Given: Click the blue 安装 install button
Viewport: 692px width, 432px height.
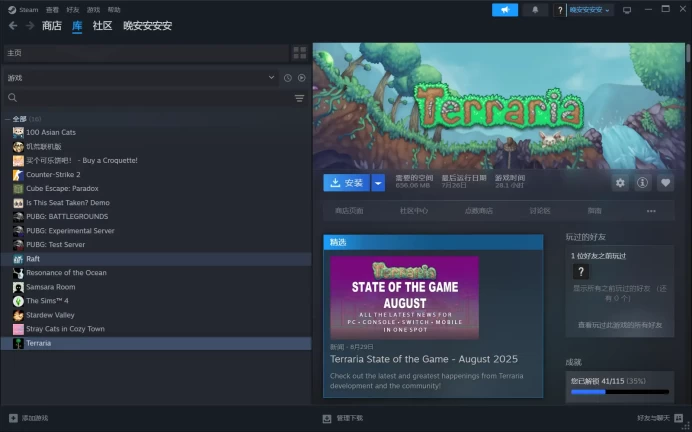Looking at the screenshot, I should 347,183.
